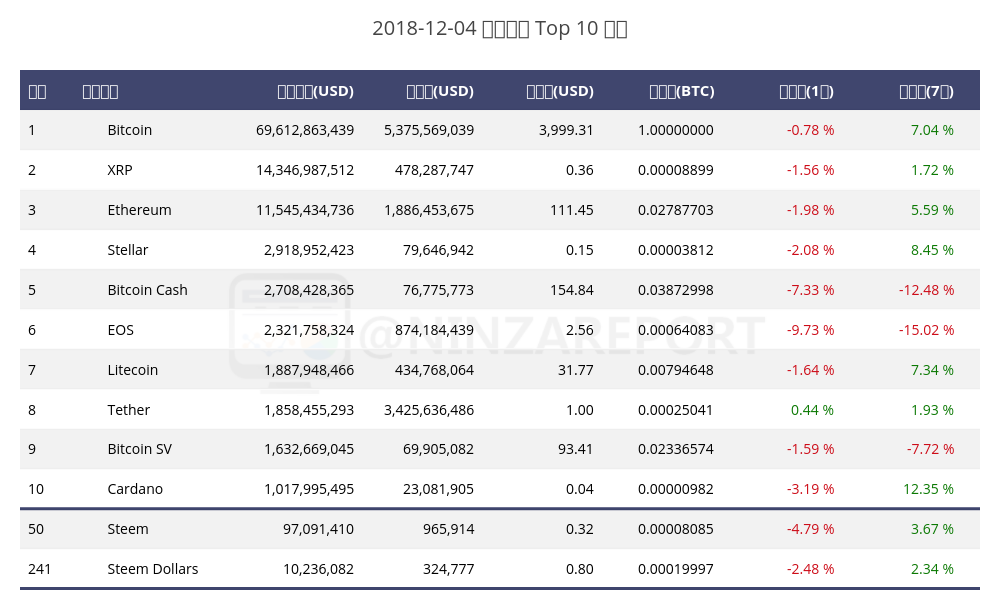Select the Cardano name cell
Viewport: 1000px width, 610px height.
click(x=135, y=489)
